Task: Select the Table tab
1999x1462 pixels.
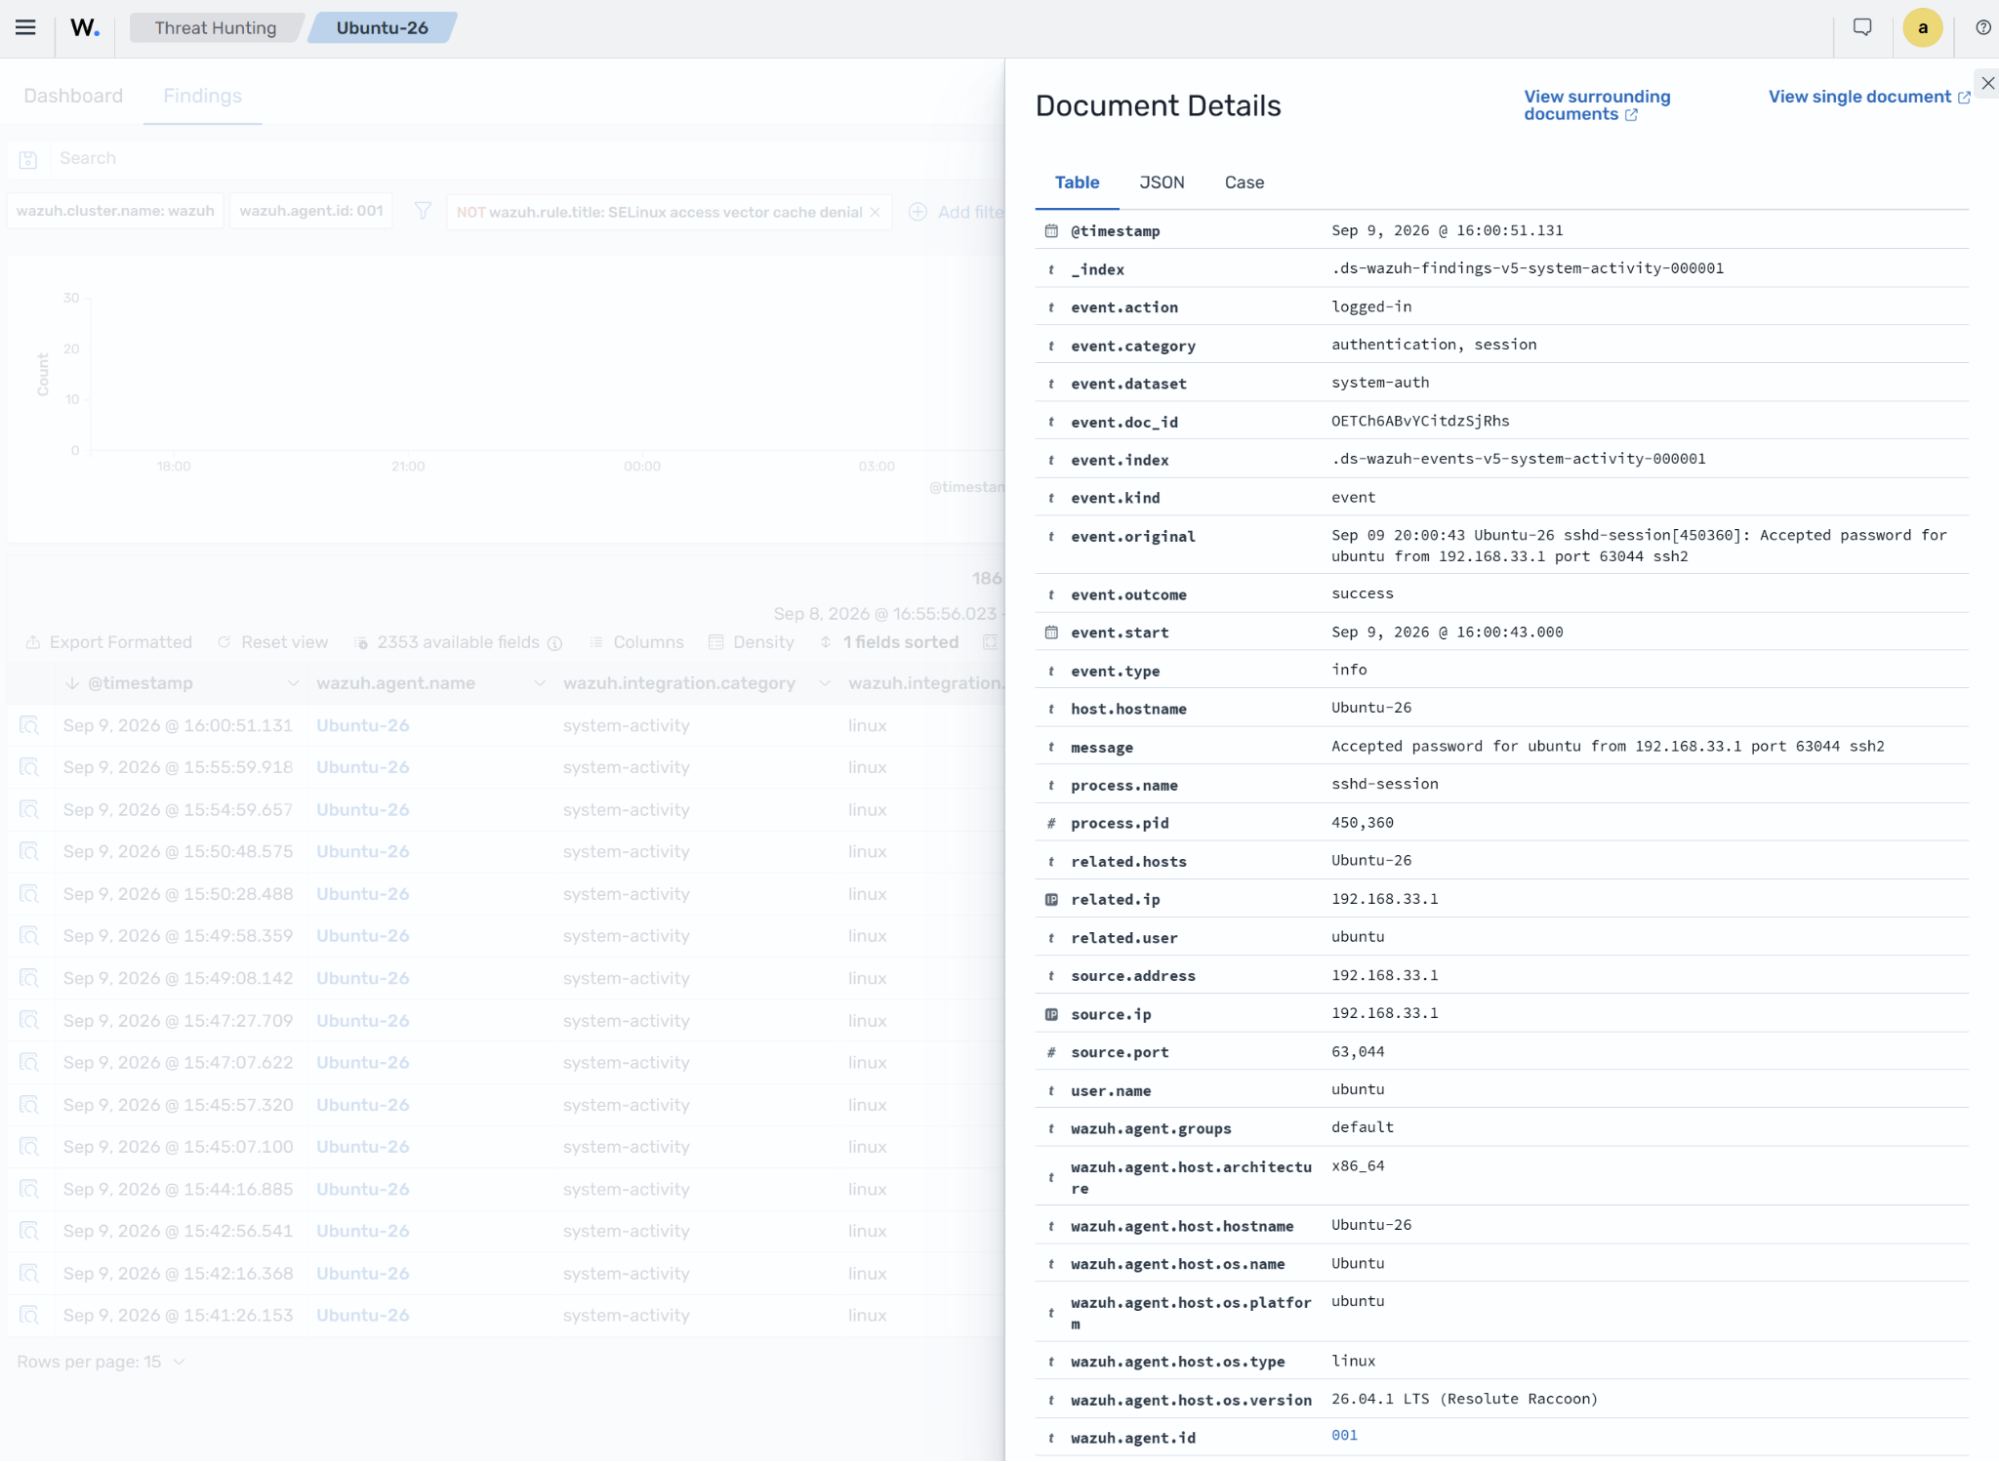Action: (1077, 182)
